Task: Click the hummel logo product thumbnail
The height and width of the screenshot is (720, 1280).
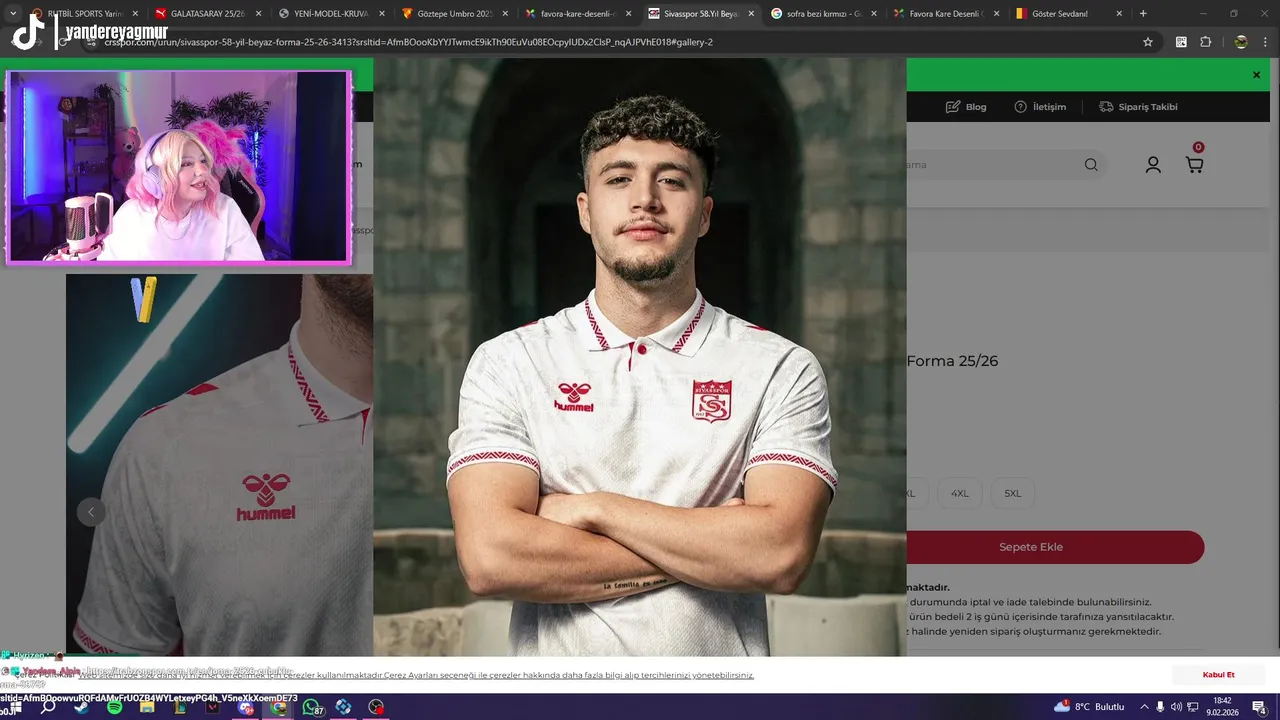Action: [219, 465]
